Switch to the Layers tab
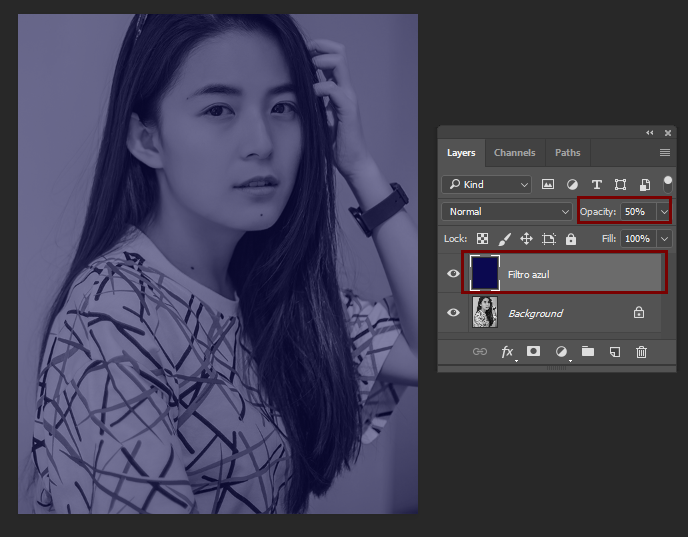Viewport: 688px width, 537px height. click(461, 153)
